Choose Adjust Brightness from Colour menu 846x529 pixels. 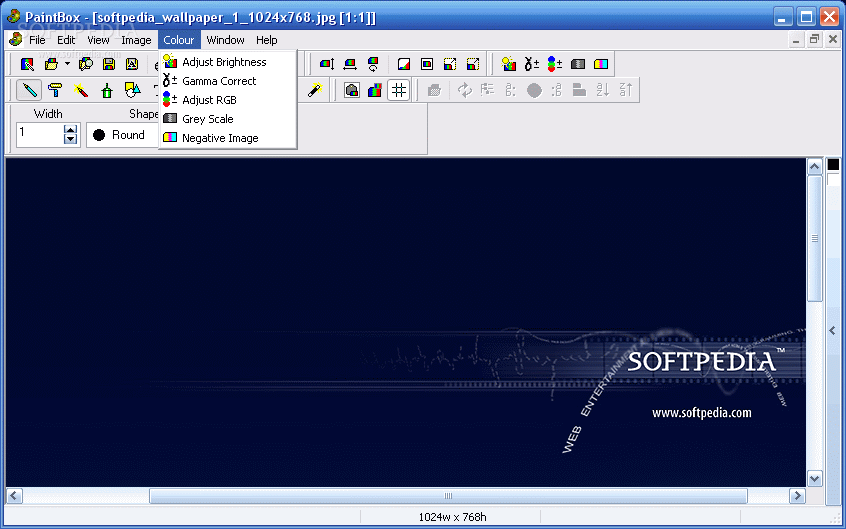tap(227, 62)
